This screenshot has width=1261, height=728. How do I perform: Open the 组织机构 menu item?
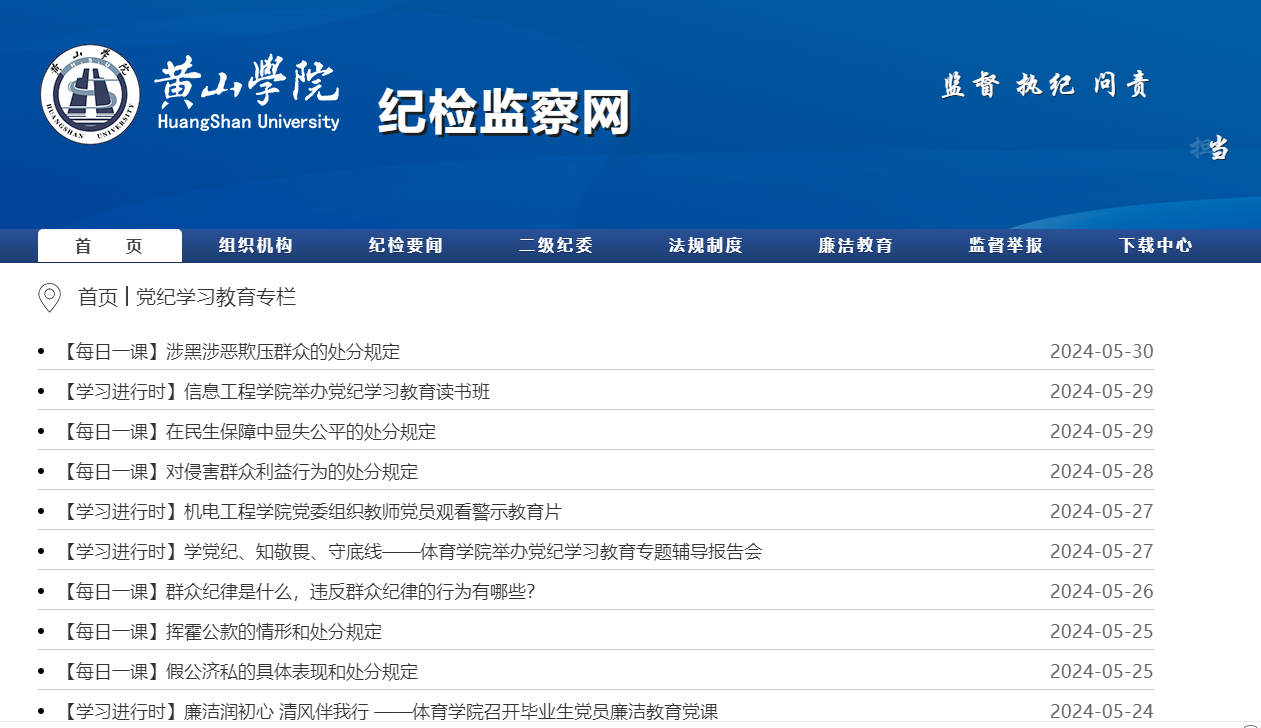click(256, 246)
